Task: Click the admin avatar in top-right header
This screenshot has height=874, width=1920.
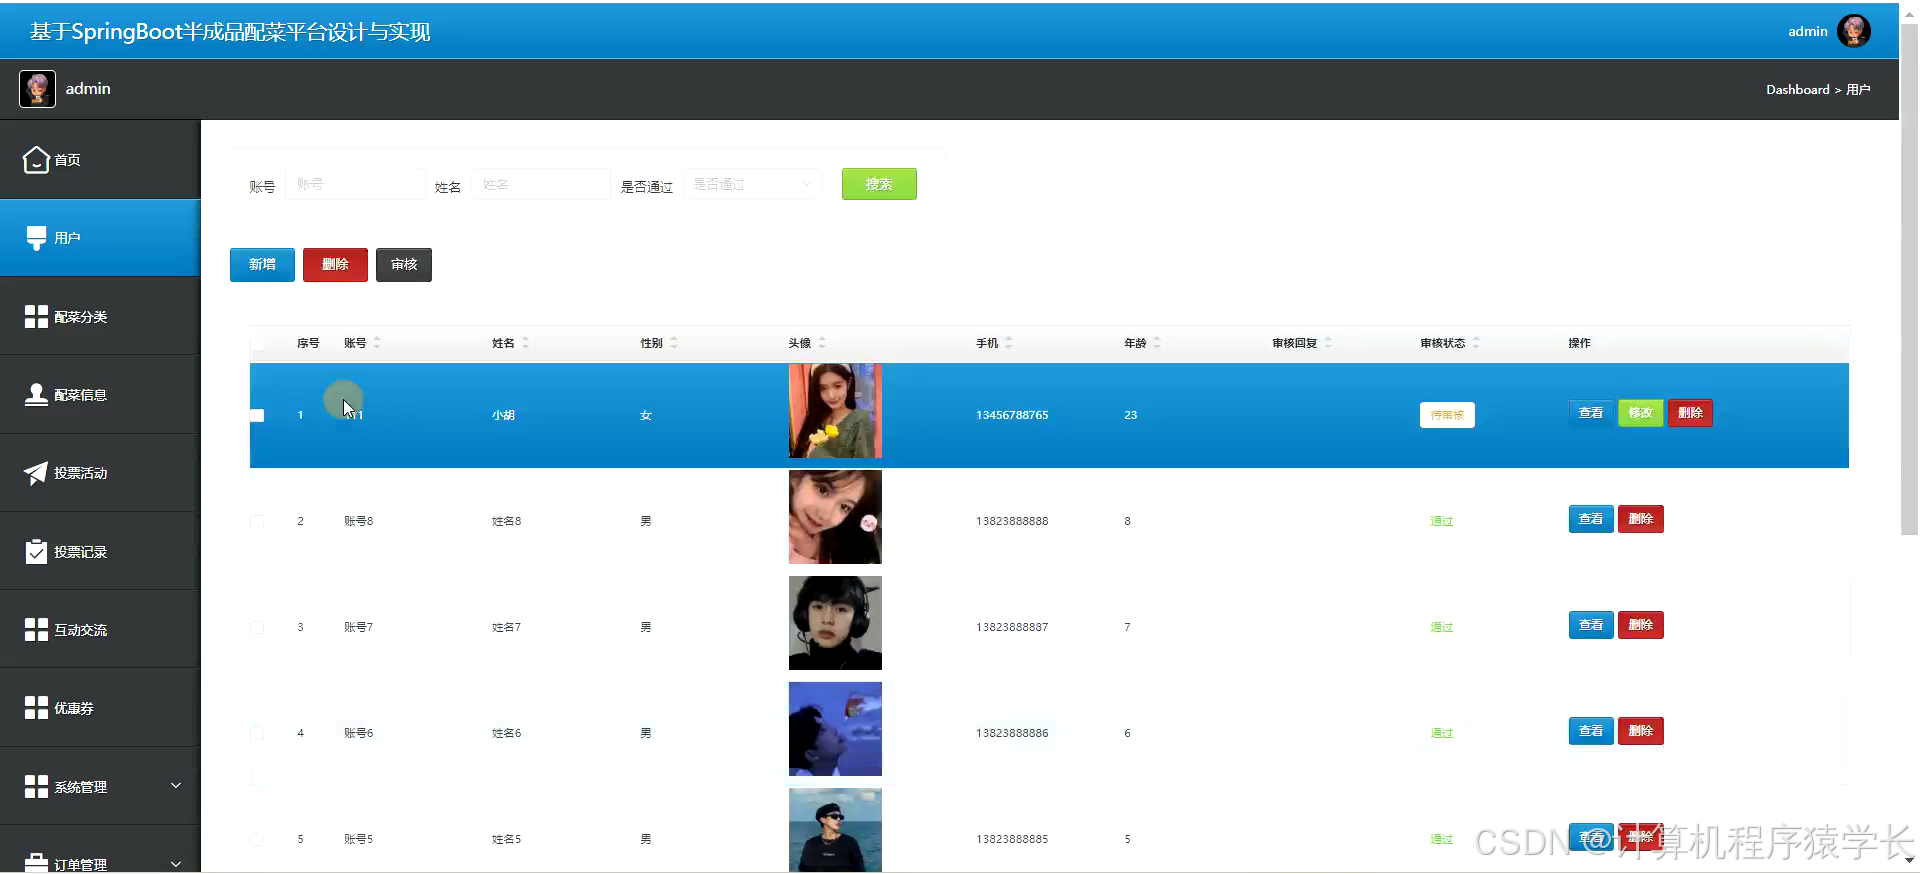Action: (1853, 31)
